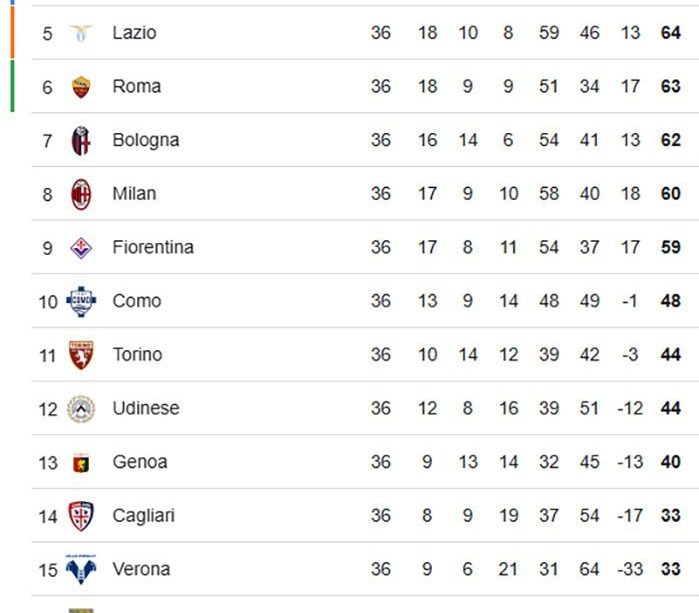The width and height of the screenshot is (699, 613).
Task: Click the Fiorentina club crest
Action: coord(81,248)
